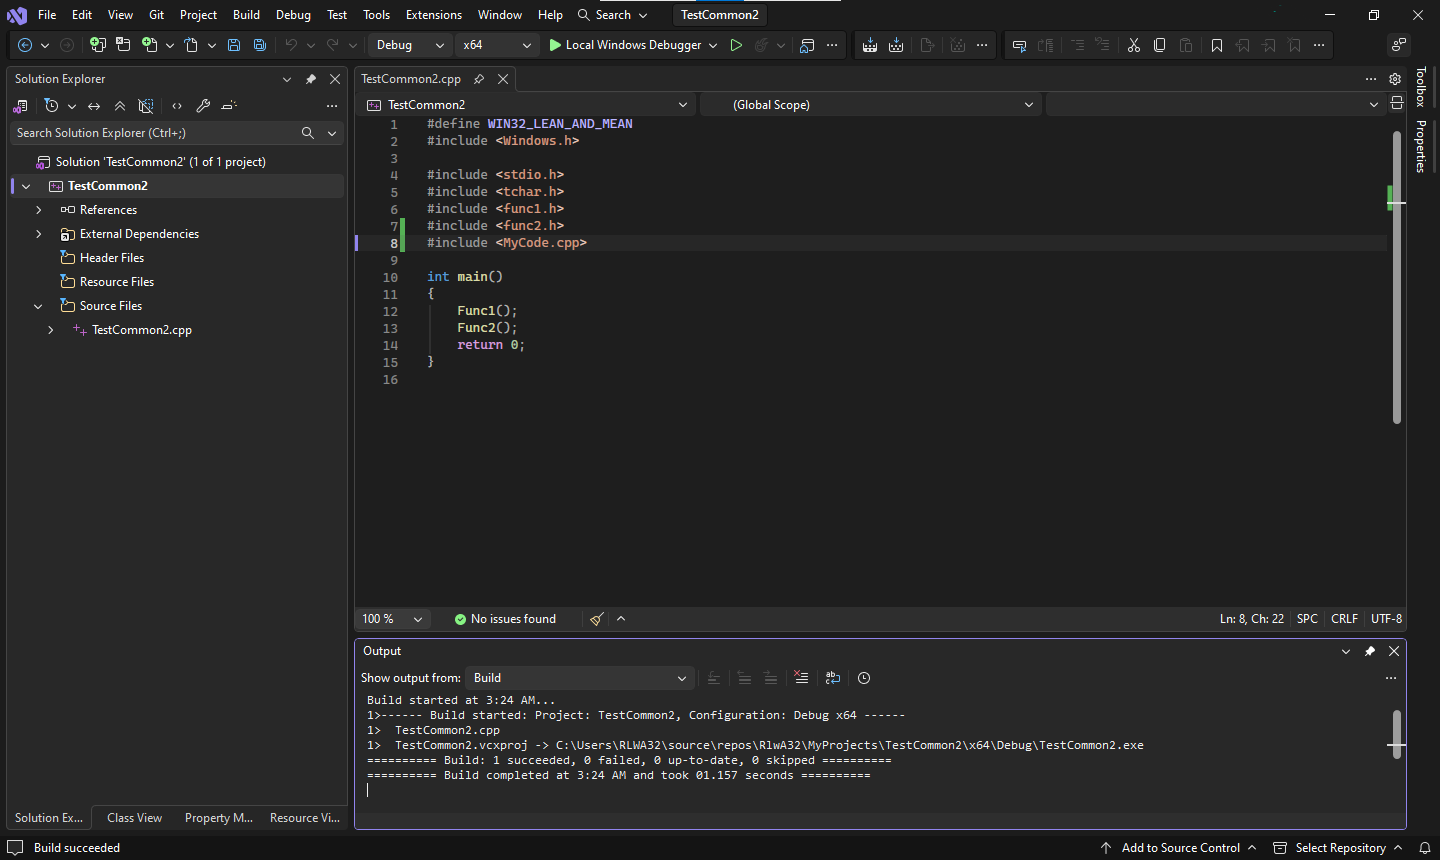Open the Show output from Build dropdown
This screenshot has height=860, width=1440.
580,678
